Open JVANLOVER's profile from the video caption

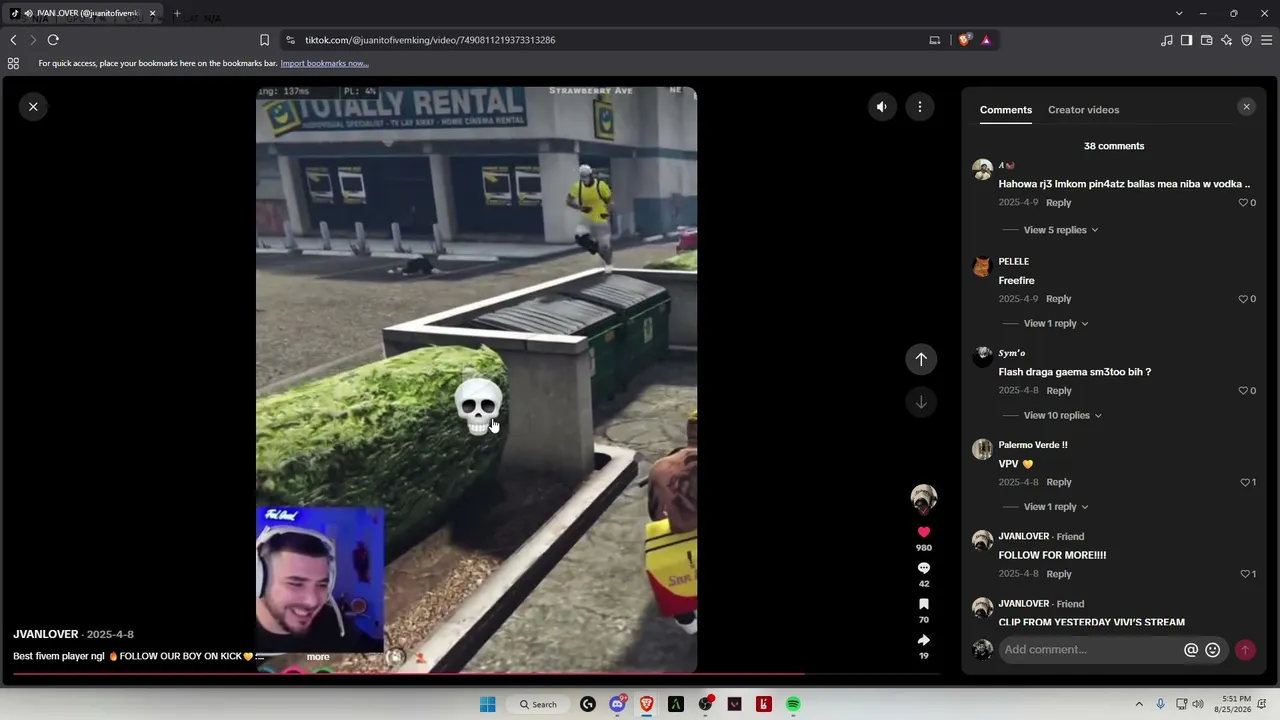point(45,634)
